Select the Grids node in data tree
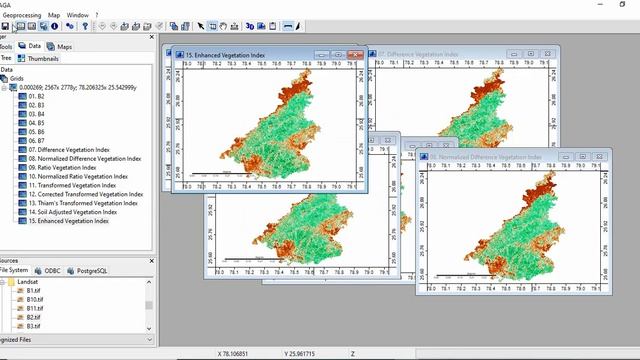640x360 pixels. click(13, 78)
